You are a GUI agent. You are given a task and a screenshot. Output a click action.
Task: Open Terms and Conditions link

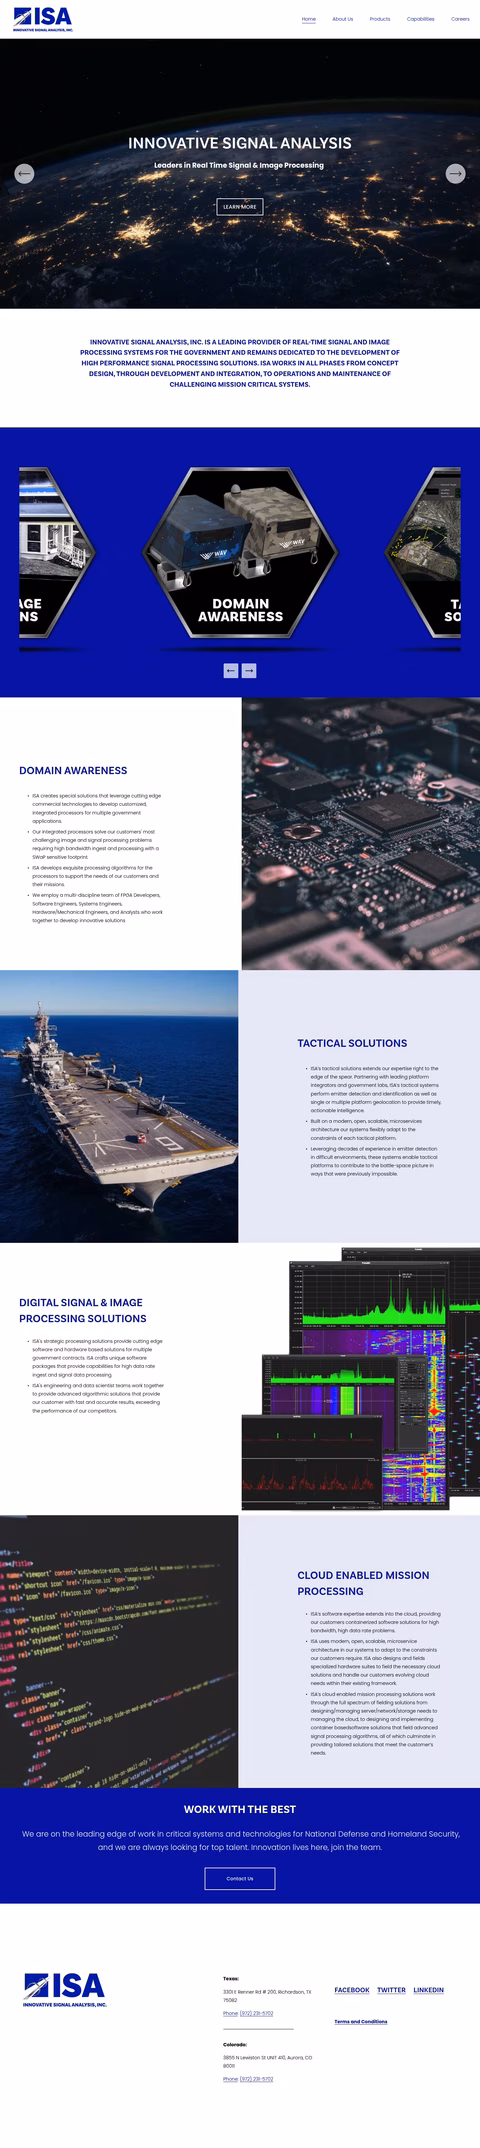361,2022
